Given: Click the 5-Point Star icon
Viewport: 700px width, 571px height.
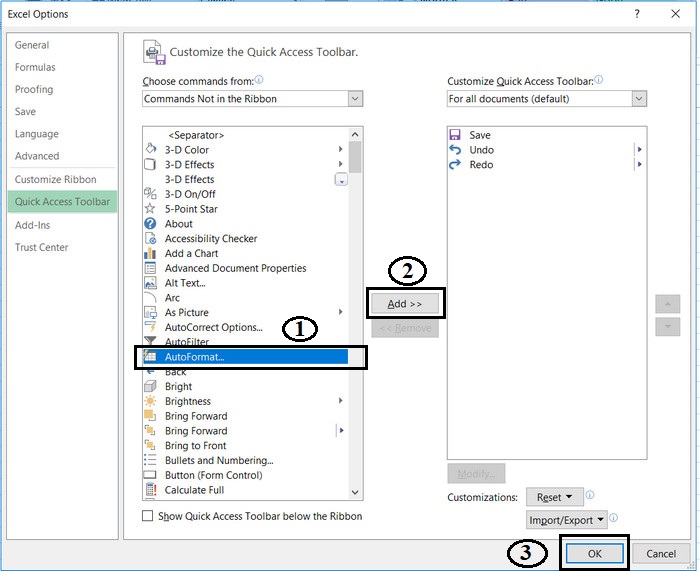Looking at the screenshot, I should coord(150,208).
